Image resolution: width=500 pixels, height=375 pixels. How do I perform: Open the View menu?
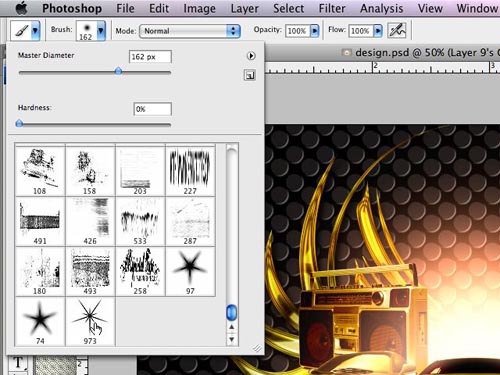pyautogui.click(x=430, y=8)
